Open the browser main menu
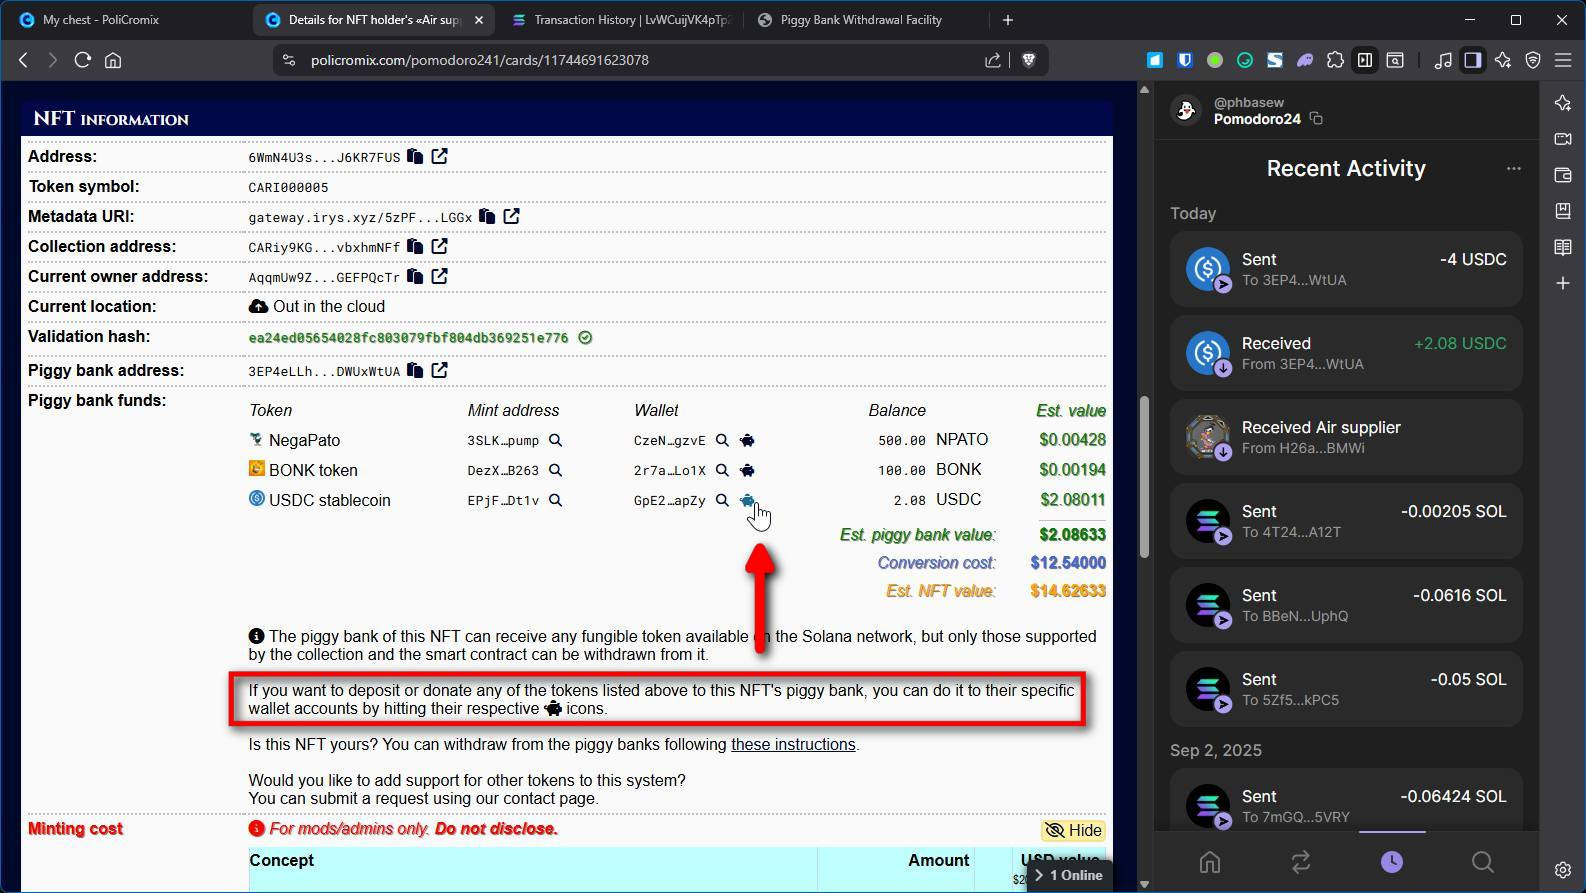The width and height of the screenshot is (1586, 893). 1563,60
